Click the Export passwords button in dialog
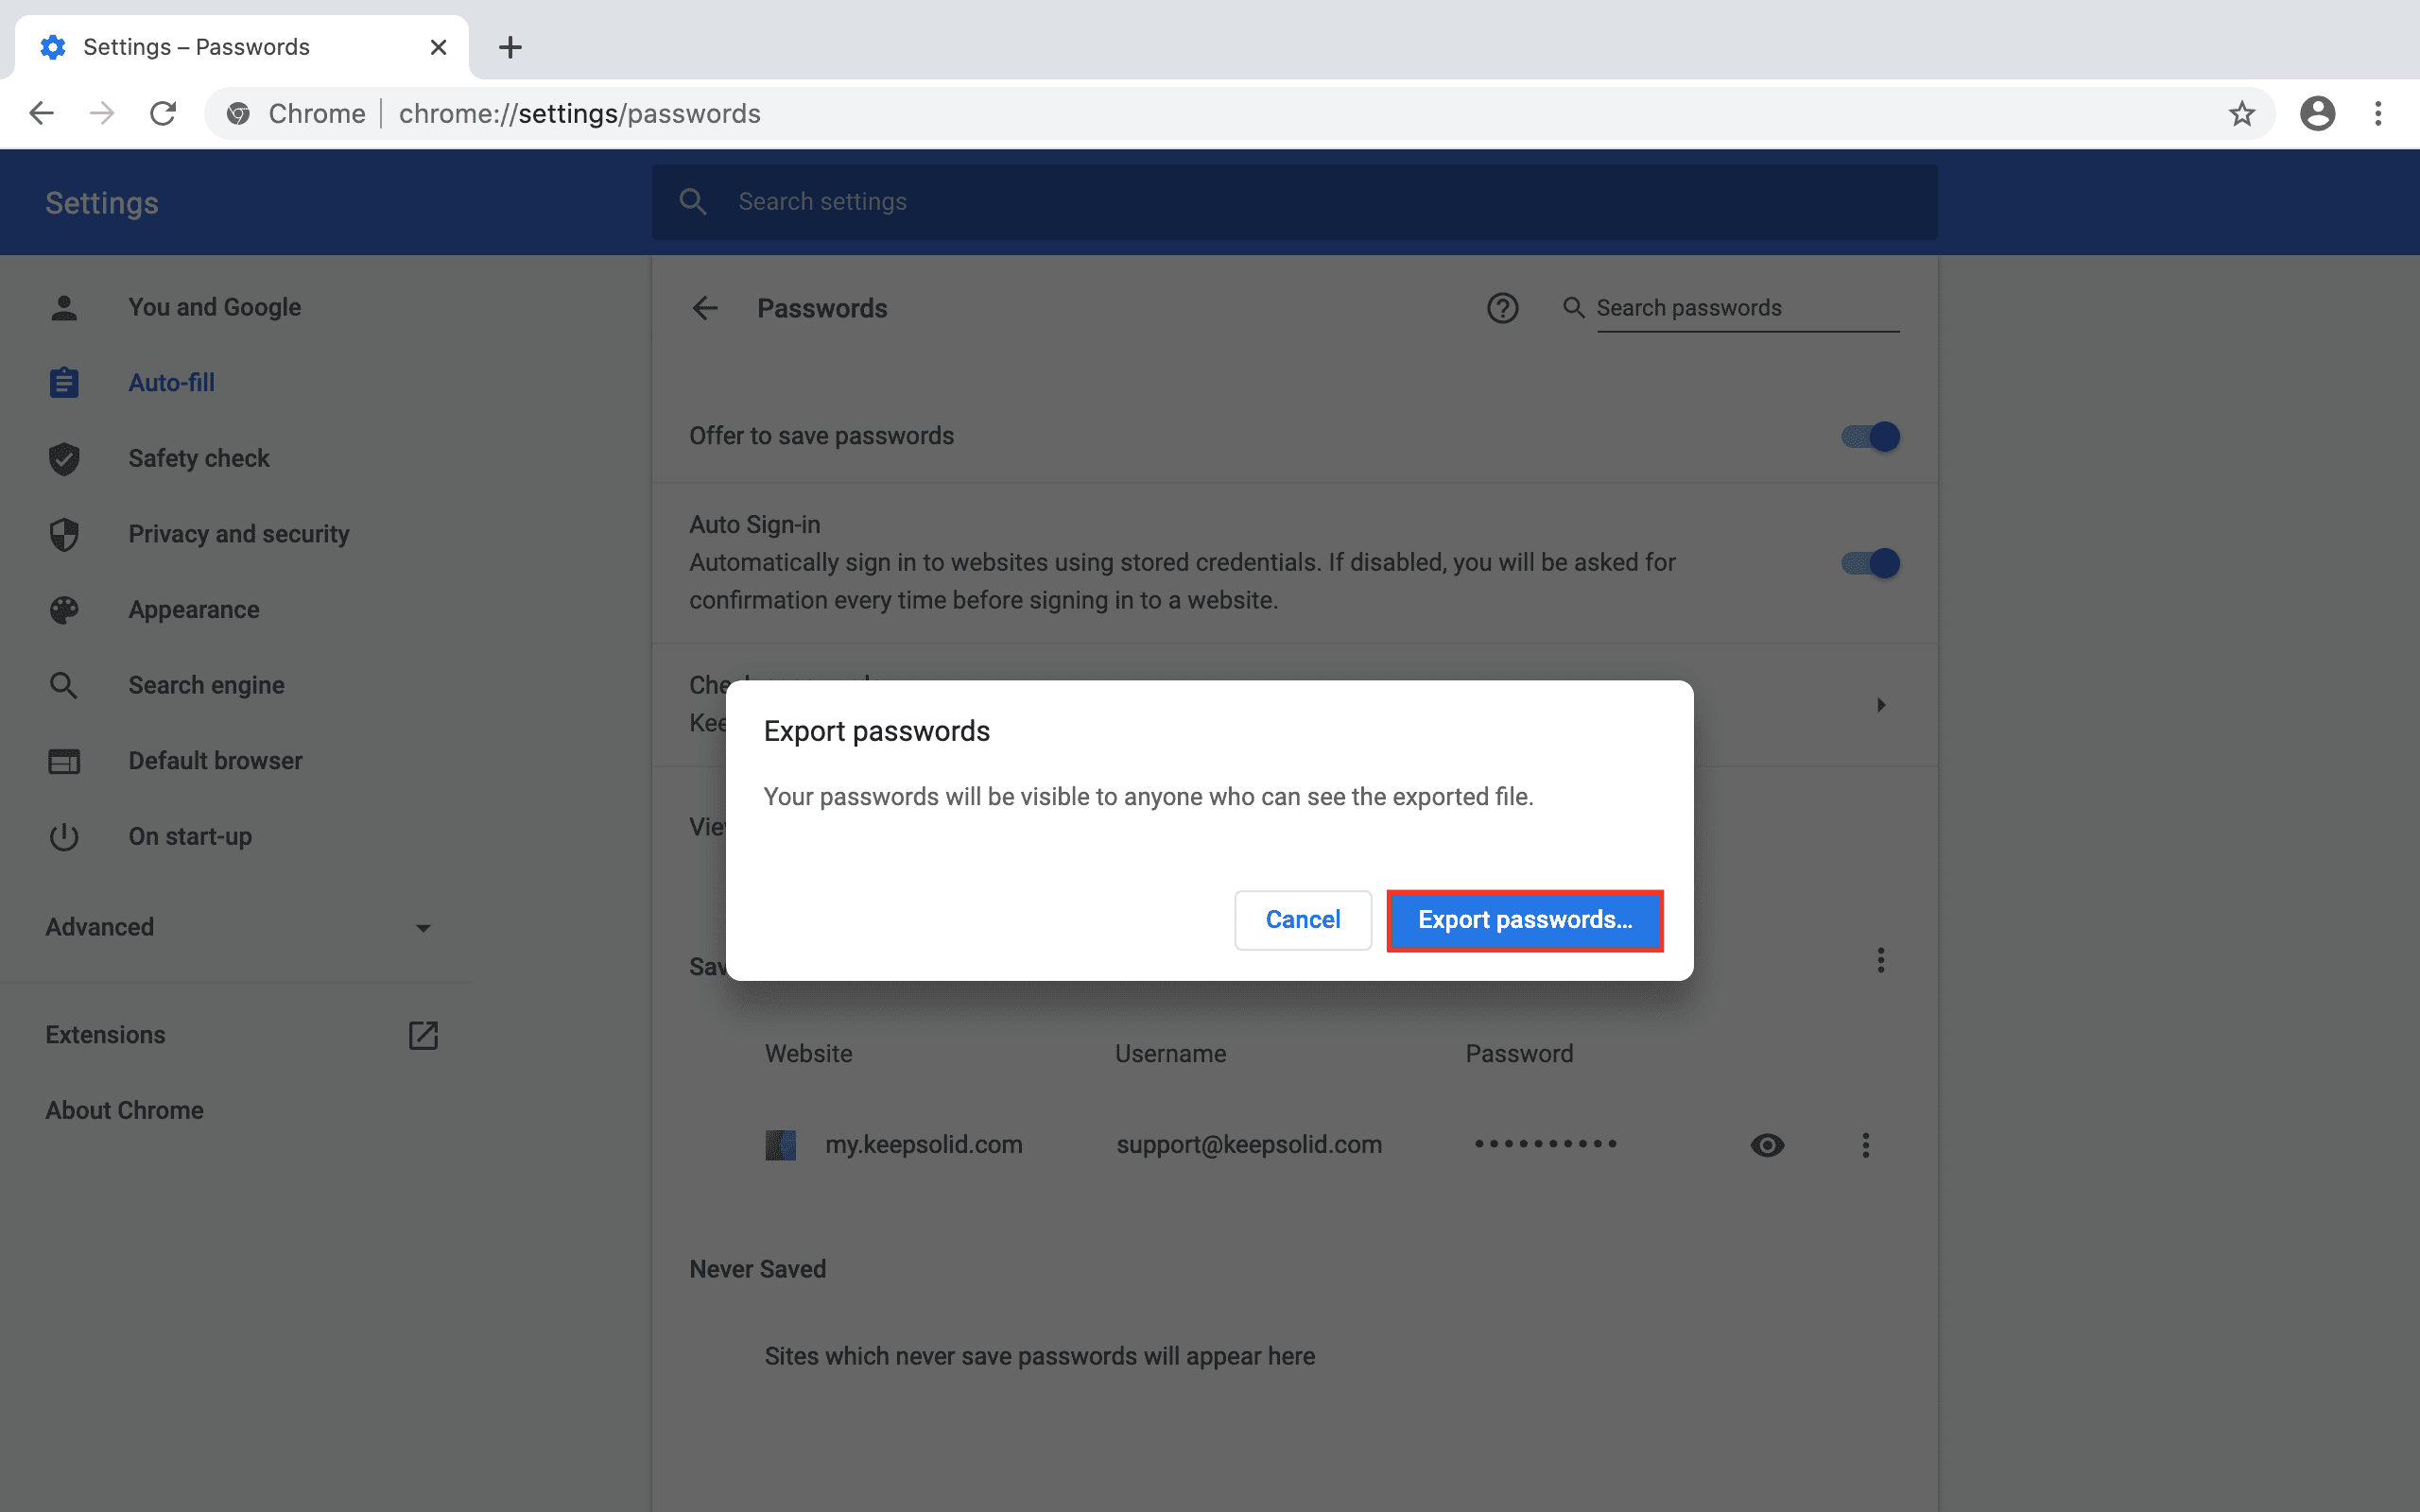The image size is (2420, 1512). [x=1525, y=918]
